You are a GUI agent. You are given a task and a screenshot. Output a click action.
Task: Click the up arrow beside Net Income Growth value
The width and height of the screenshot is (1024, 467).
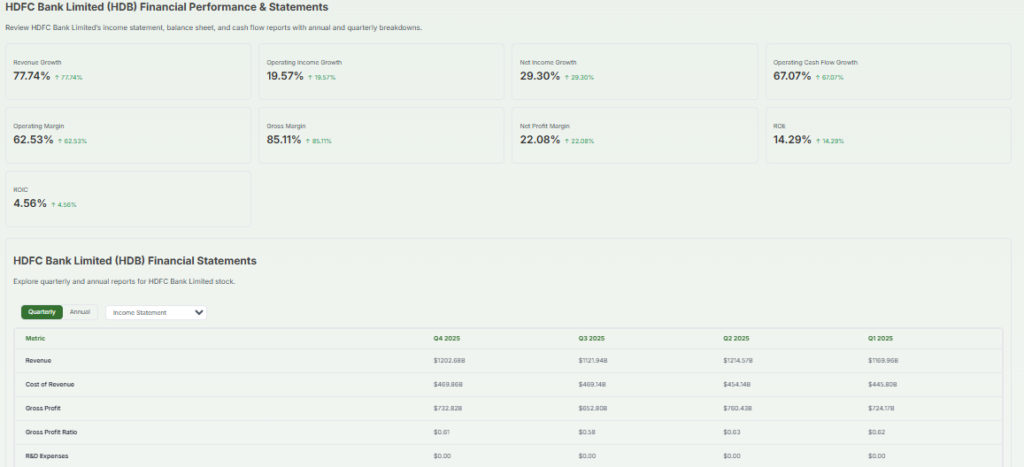pos(566,77)
